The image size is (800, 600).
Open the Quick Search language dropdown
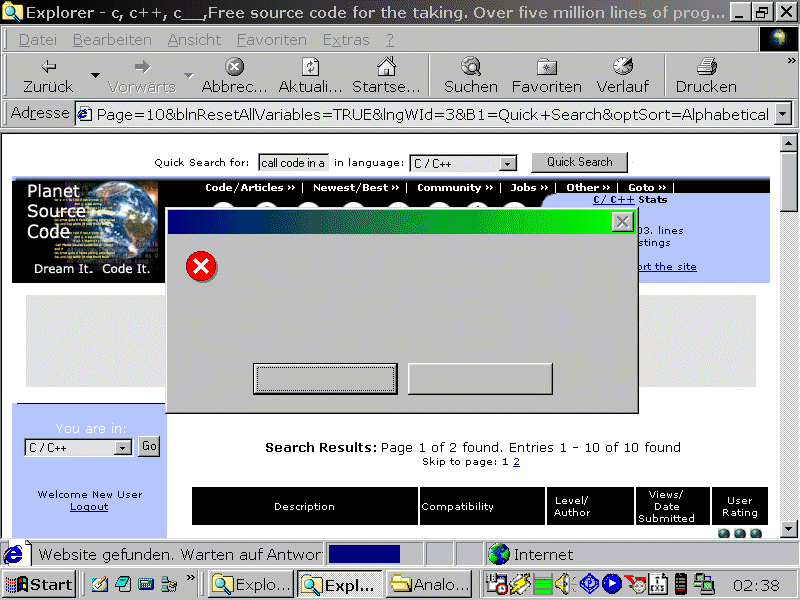point(507,163)
